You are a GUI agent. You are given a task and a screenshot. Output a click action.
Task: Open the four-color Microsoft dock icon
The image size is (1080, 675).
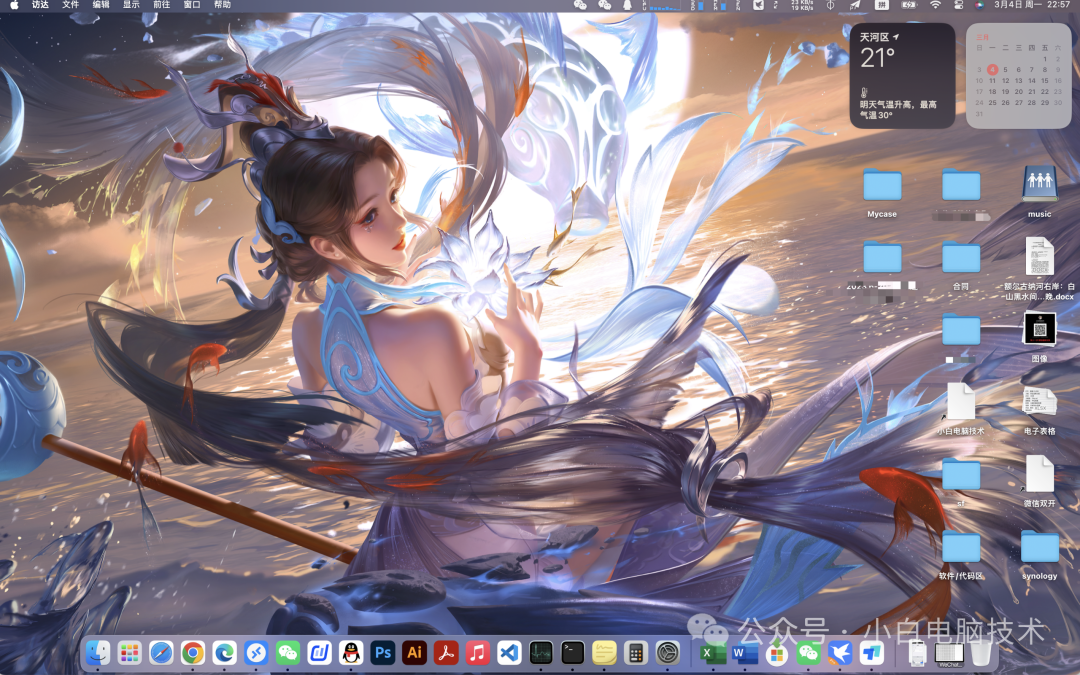(x=776, y=653)
